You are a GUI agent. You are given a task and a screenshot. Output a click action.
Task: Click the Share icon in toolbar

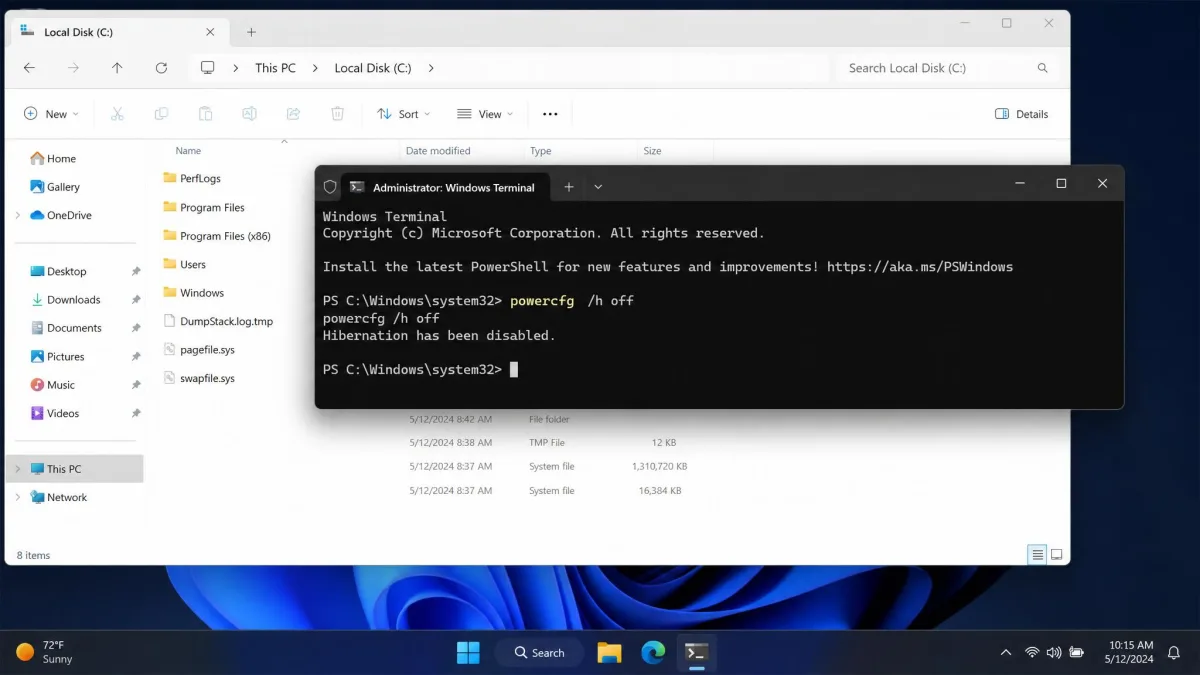pyautogui.click(x=293, y=114)
